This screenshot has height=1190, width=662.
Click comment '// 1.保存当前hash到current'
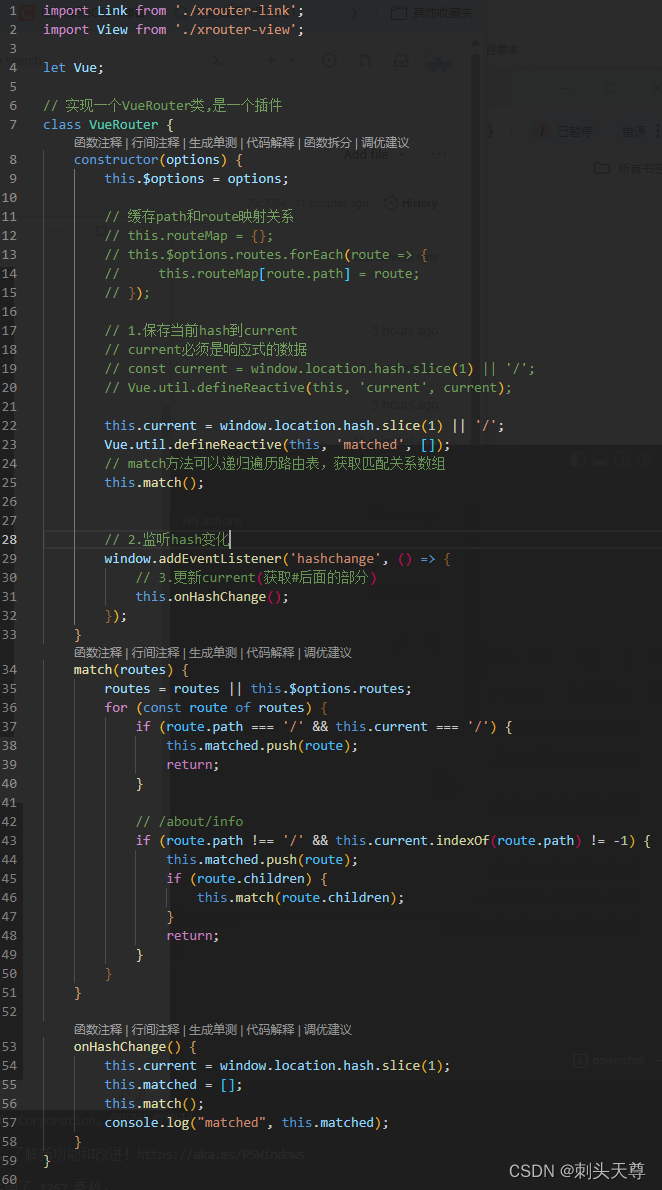(x=201, y=330)
